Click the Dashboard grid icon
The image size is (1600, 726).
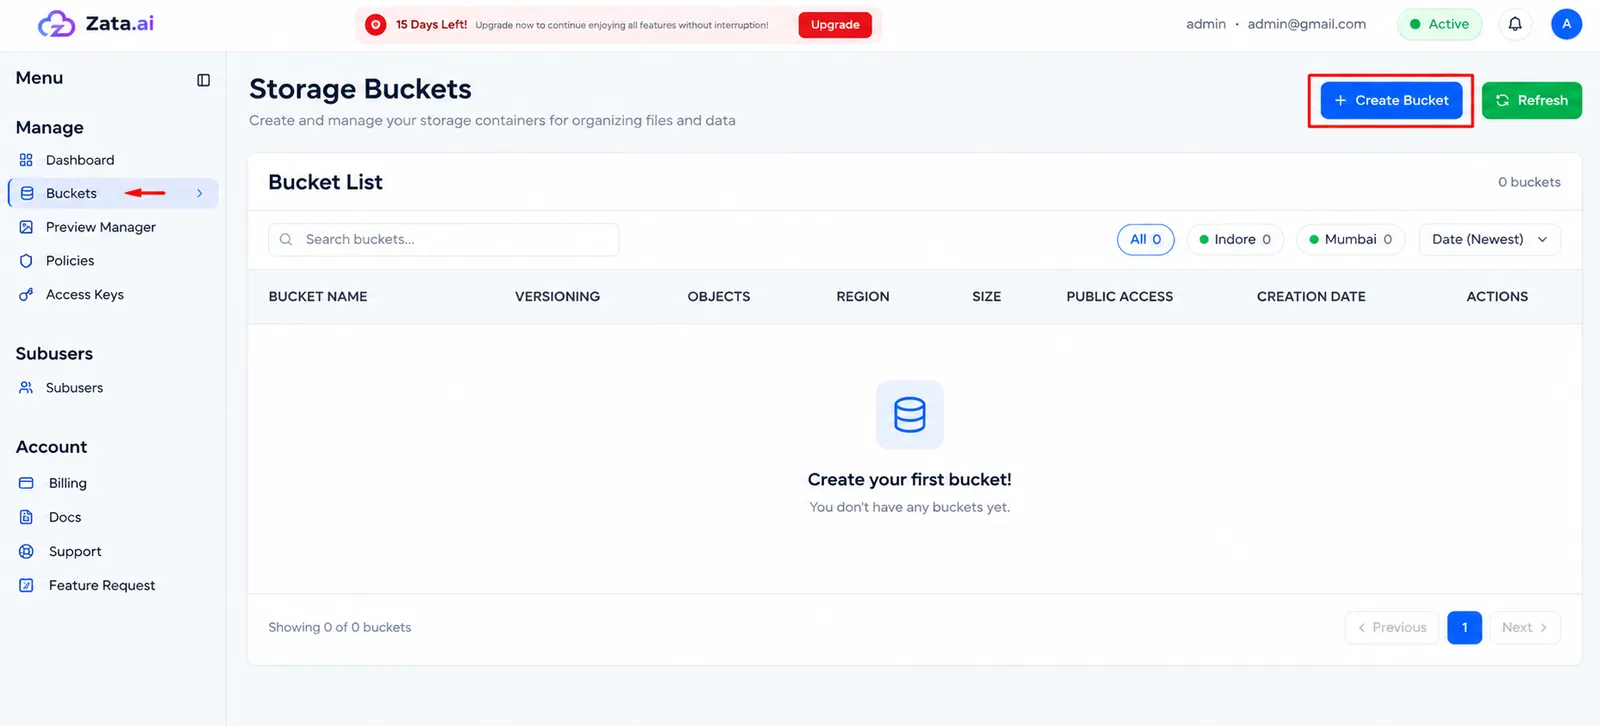(26, 160)
